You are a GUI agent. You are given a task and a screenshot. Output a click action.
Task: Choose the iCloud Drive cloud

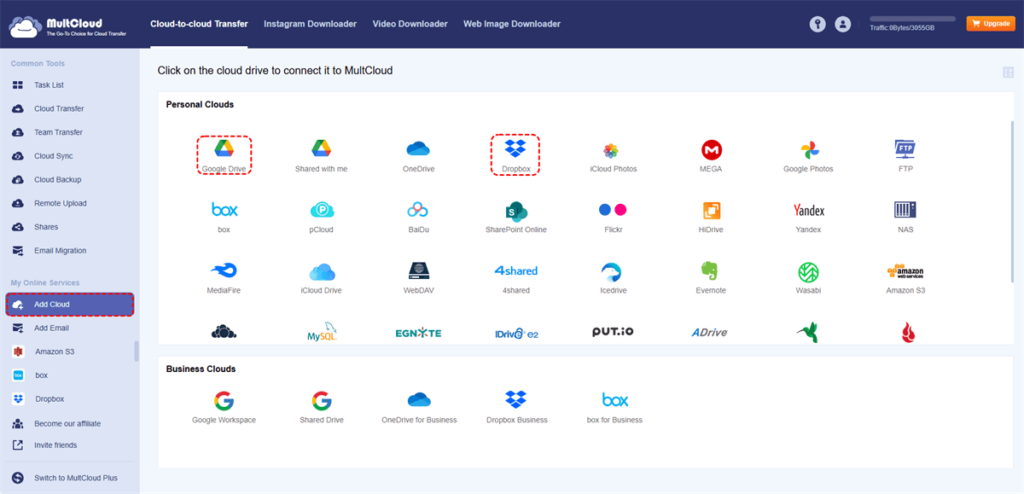[321, 278]
